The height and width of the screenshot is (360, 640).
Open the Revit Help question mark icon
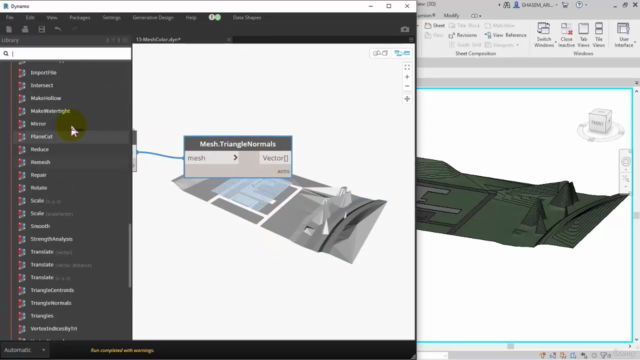[x=579, y=5]
